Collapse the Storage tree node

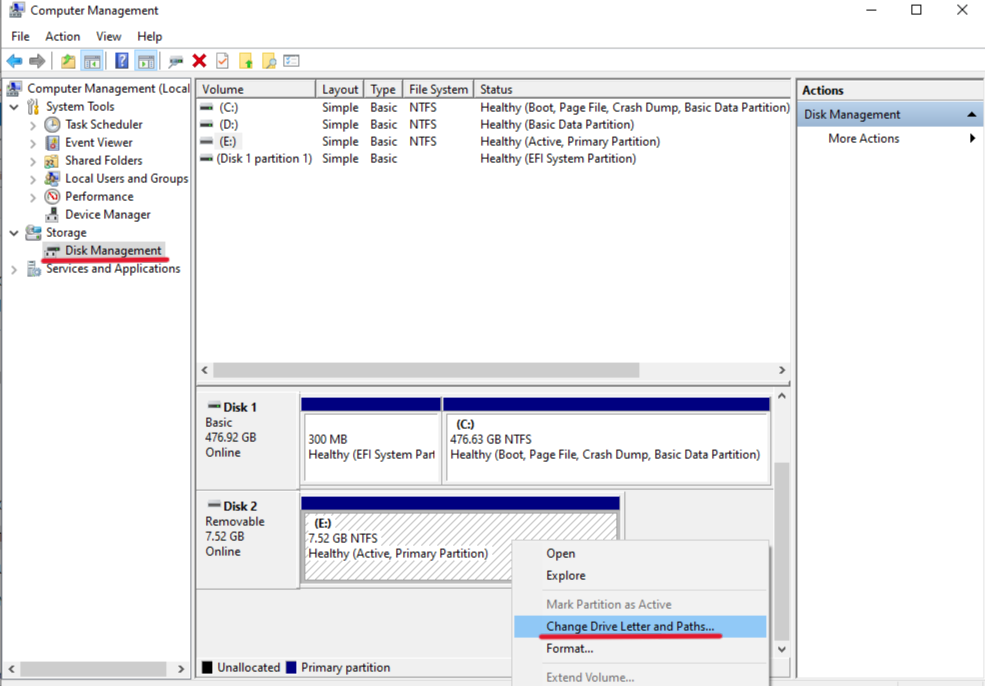click(x=14, y=232)
